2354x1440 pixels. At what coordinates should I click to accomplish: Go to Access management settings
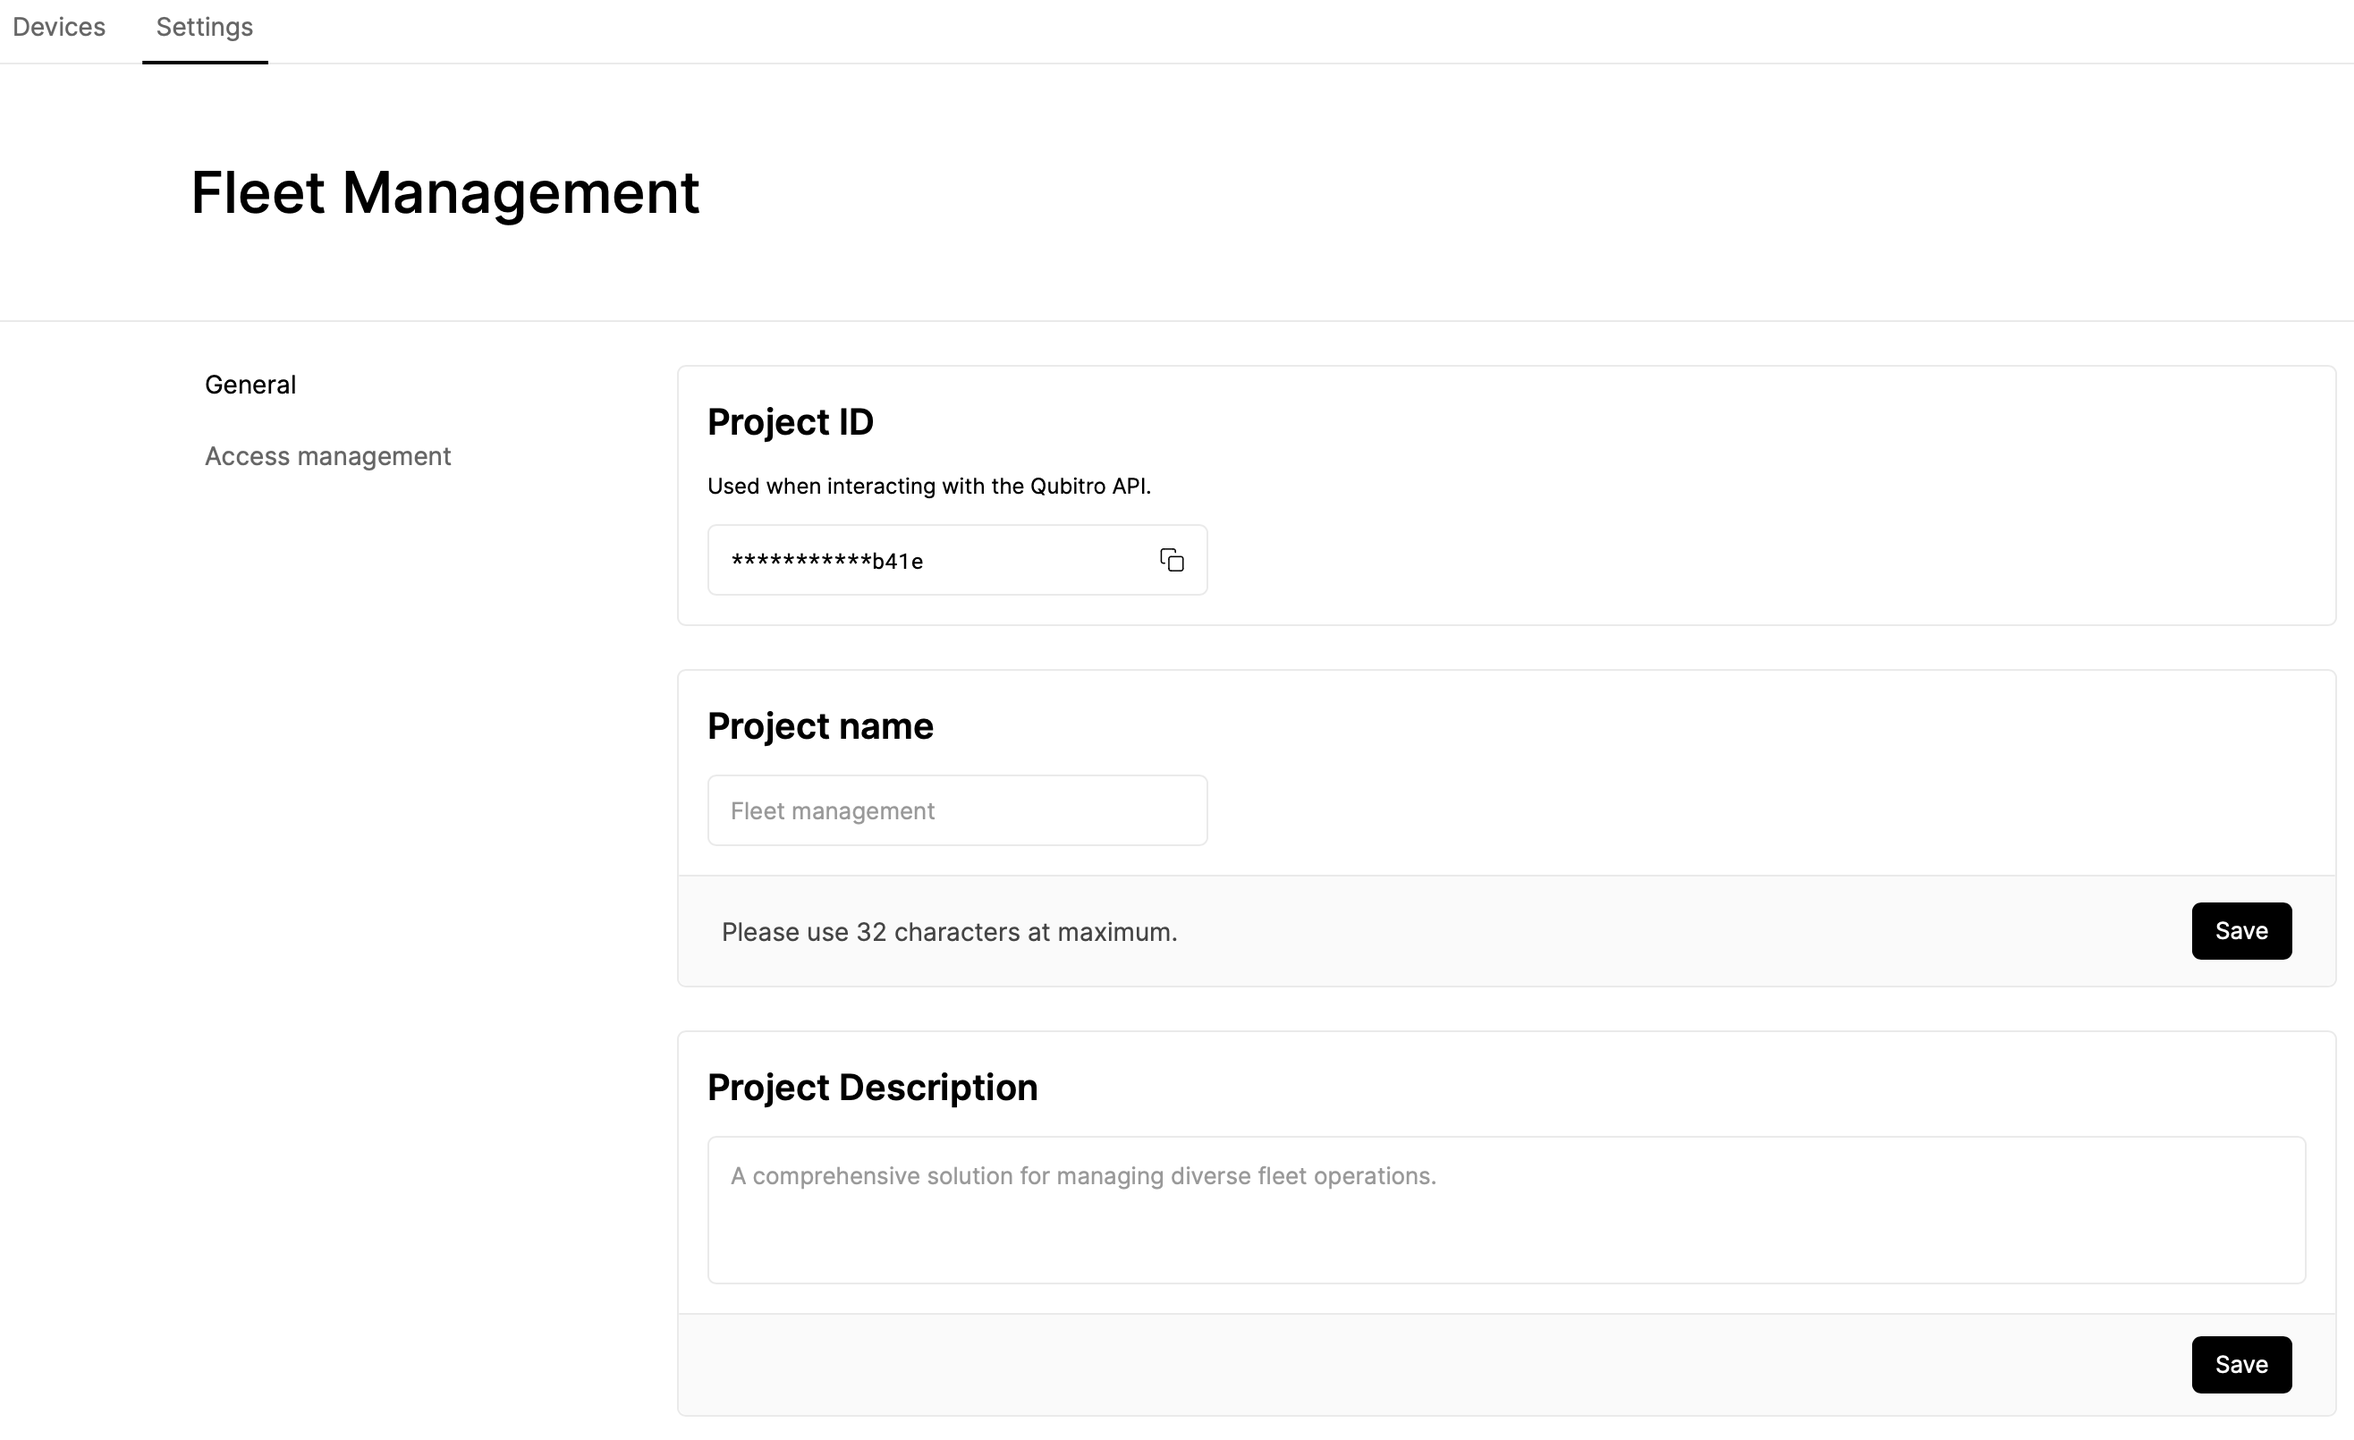[x=328, y=456]
